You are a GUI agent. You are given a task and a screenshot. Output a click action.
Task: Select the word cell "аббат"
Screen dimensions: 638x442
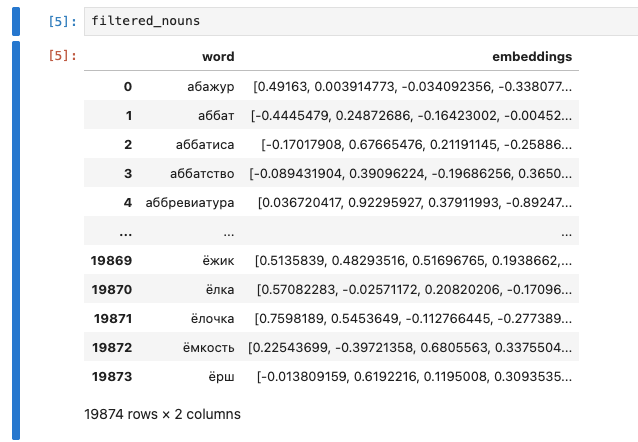pyautogui.click(x=215, y=115)
